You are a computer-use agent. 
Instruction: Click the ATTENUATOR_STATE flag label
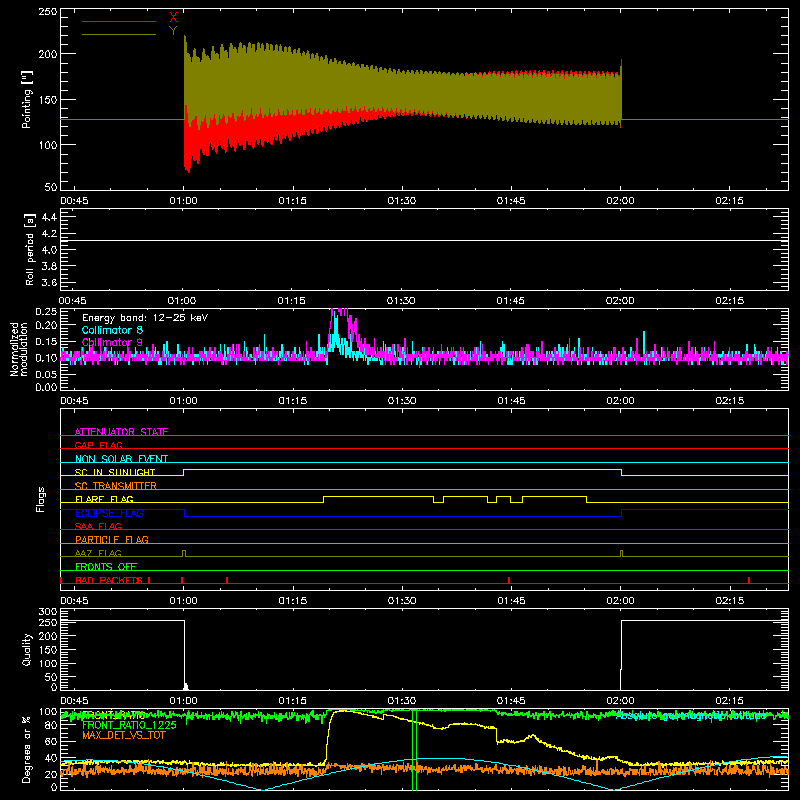pos(121,432)
